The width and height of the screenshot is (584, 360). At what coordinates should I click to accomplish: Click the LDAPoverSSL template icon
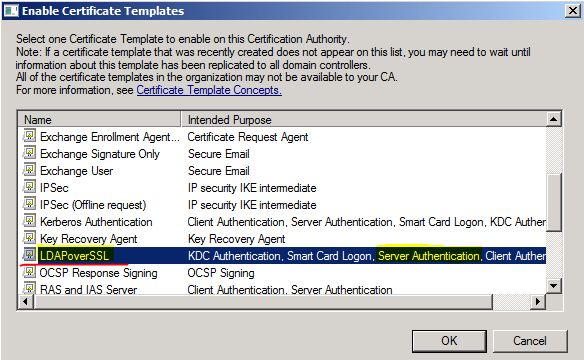[29, 255]
